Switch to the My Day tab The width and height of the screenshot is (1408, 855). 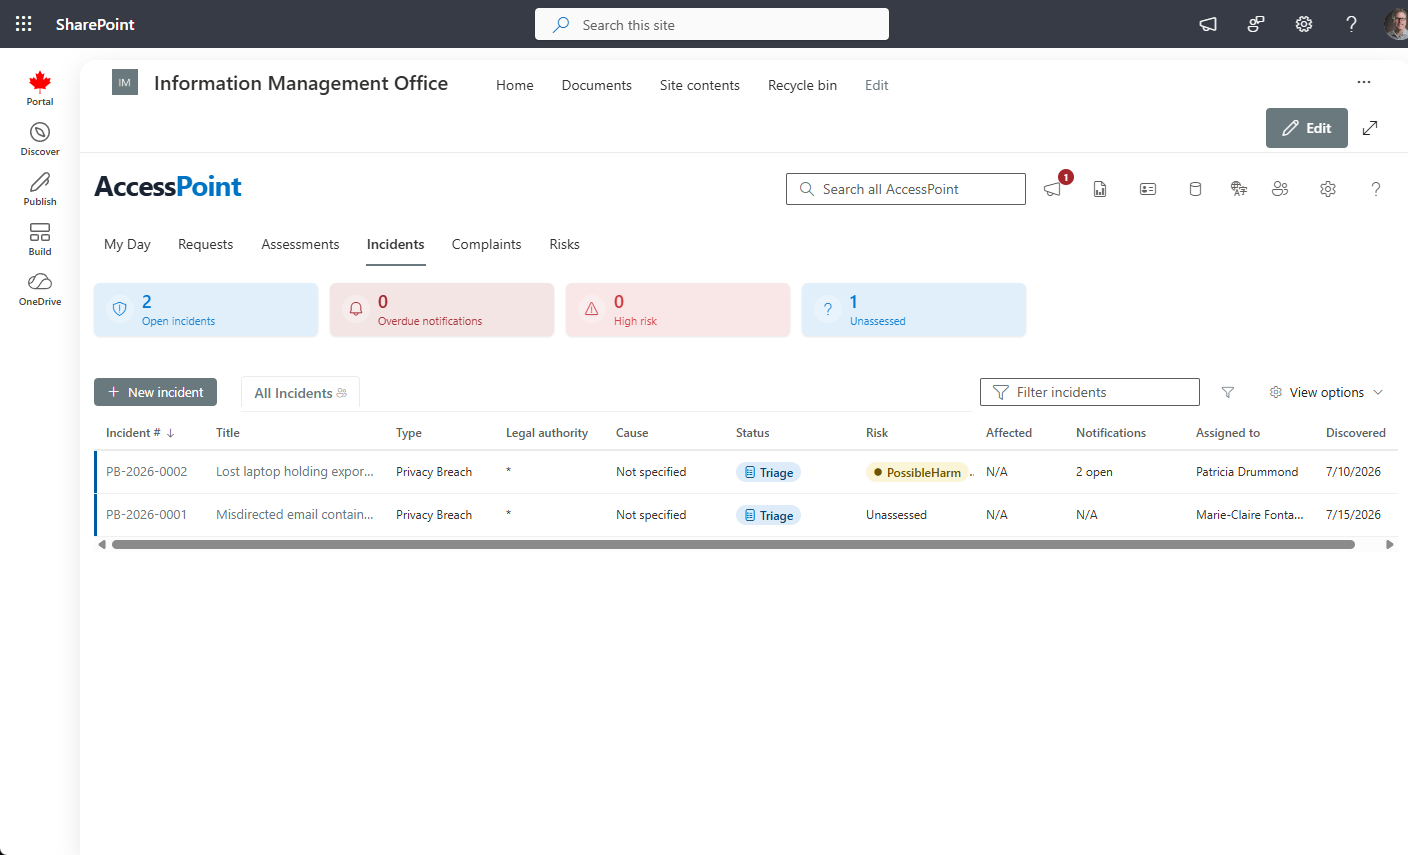pyautogui.click(x=127, y=244)
